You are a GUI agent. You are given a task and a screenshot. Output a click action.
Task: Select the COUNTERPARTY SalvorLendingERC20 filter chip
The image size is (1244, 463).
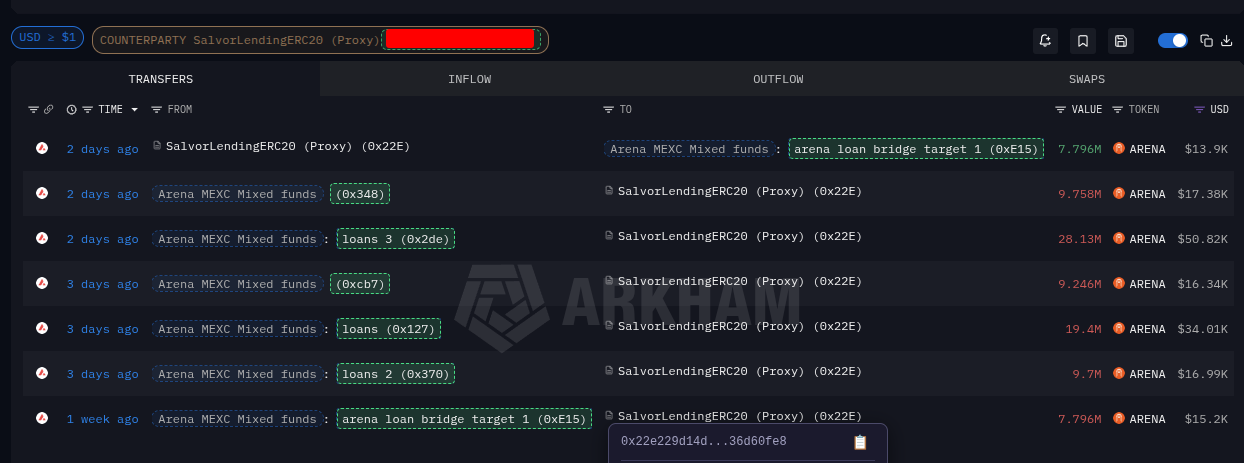[x=320, y=40]
